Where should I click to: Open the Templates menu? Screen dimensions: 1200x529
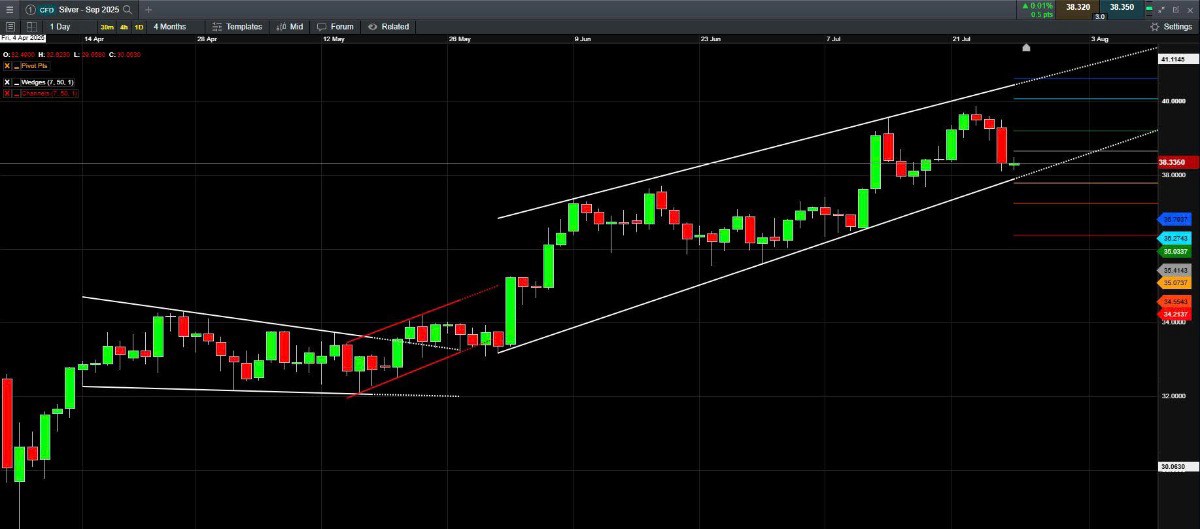(239, 27)
